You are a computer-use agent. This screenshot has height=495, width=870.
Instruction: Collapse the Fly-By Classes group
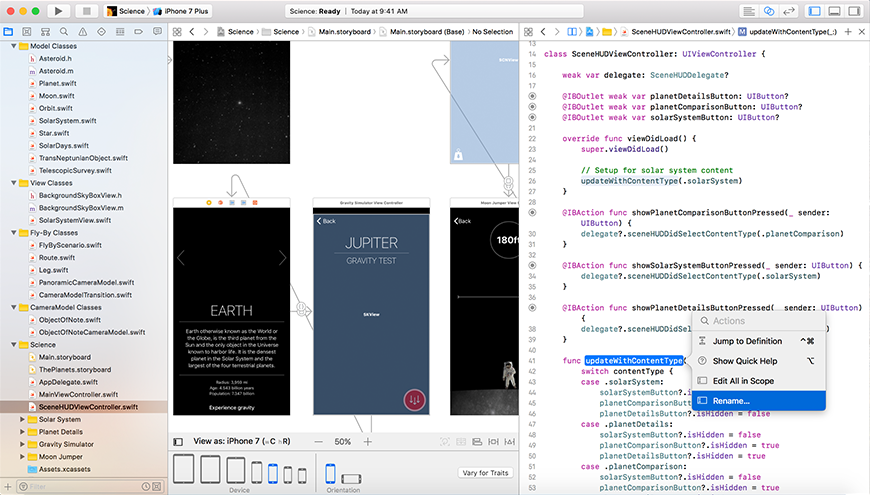point(11,232)
